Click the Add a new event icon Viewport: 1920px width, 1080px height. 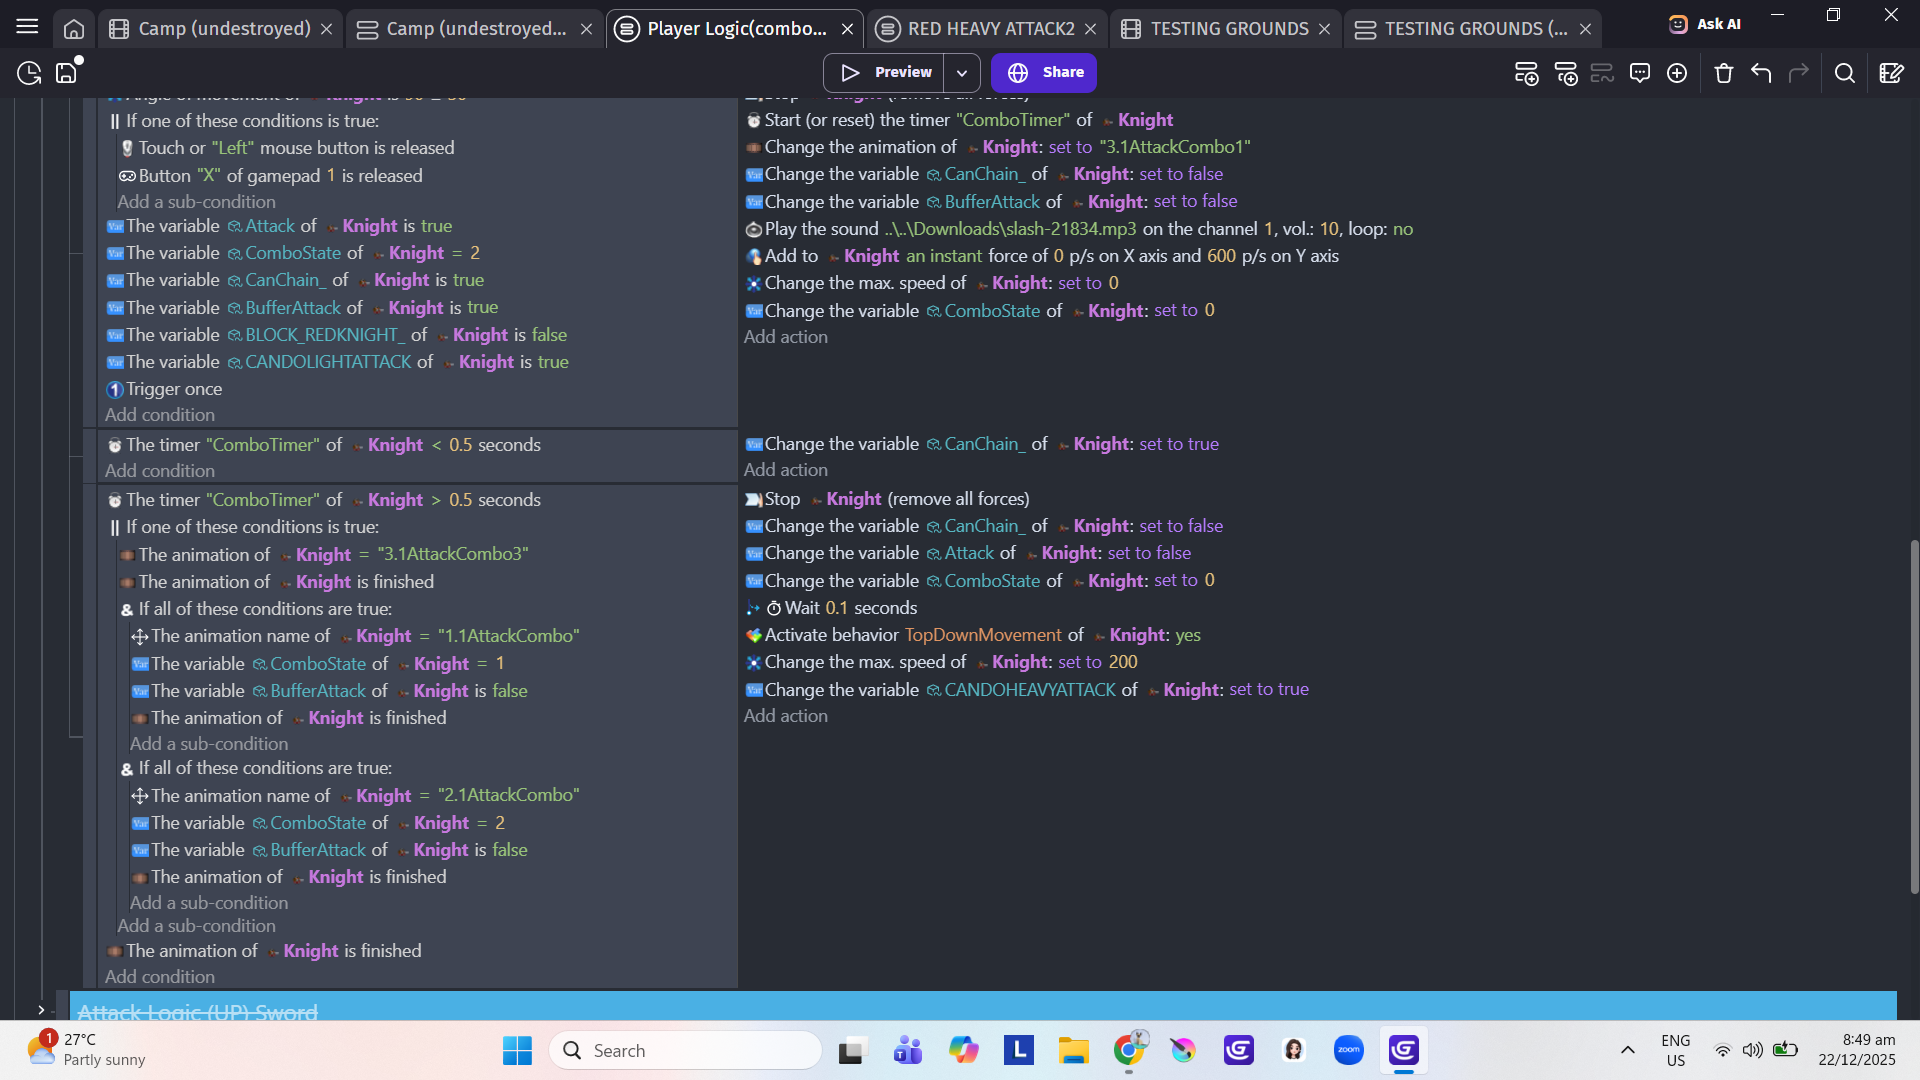[x=1526, y=73]
